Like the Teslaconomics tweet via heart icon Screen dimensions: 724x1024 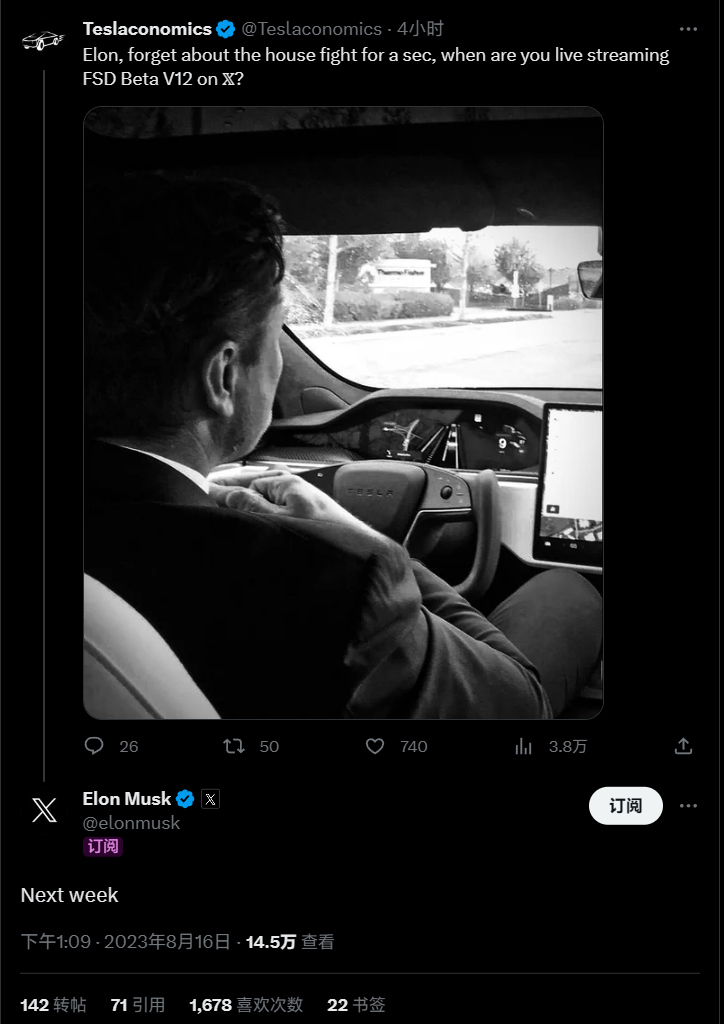(x=375, y=746)
